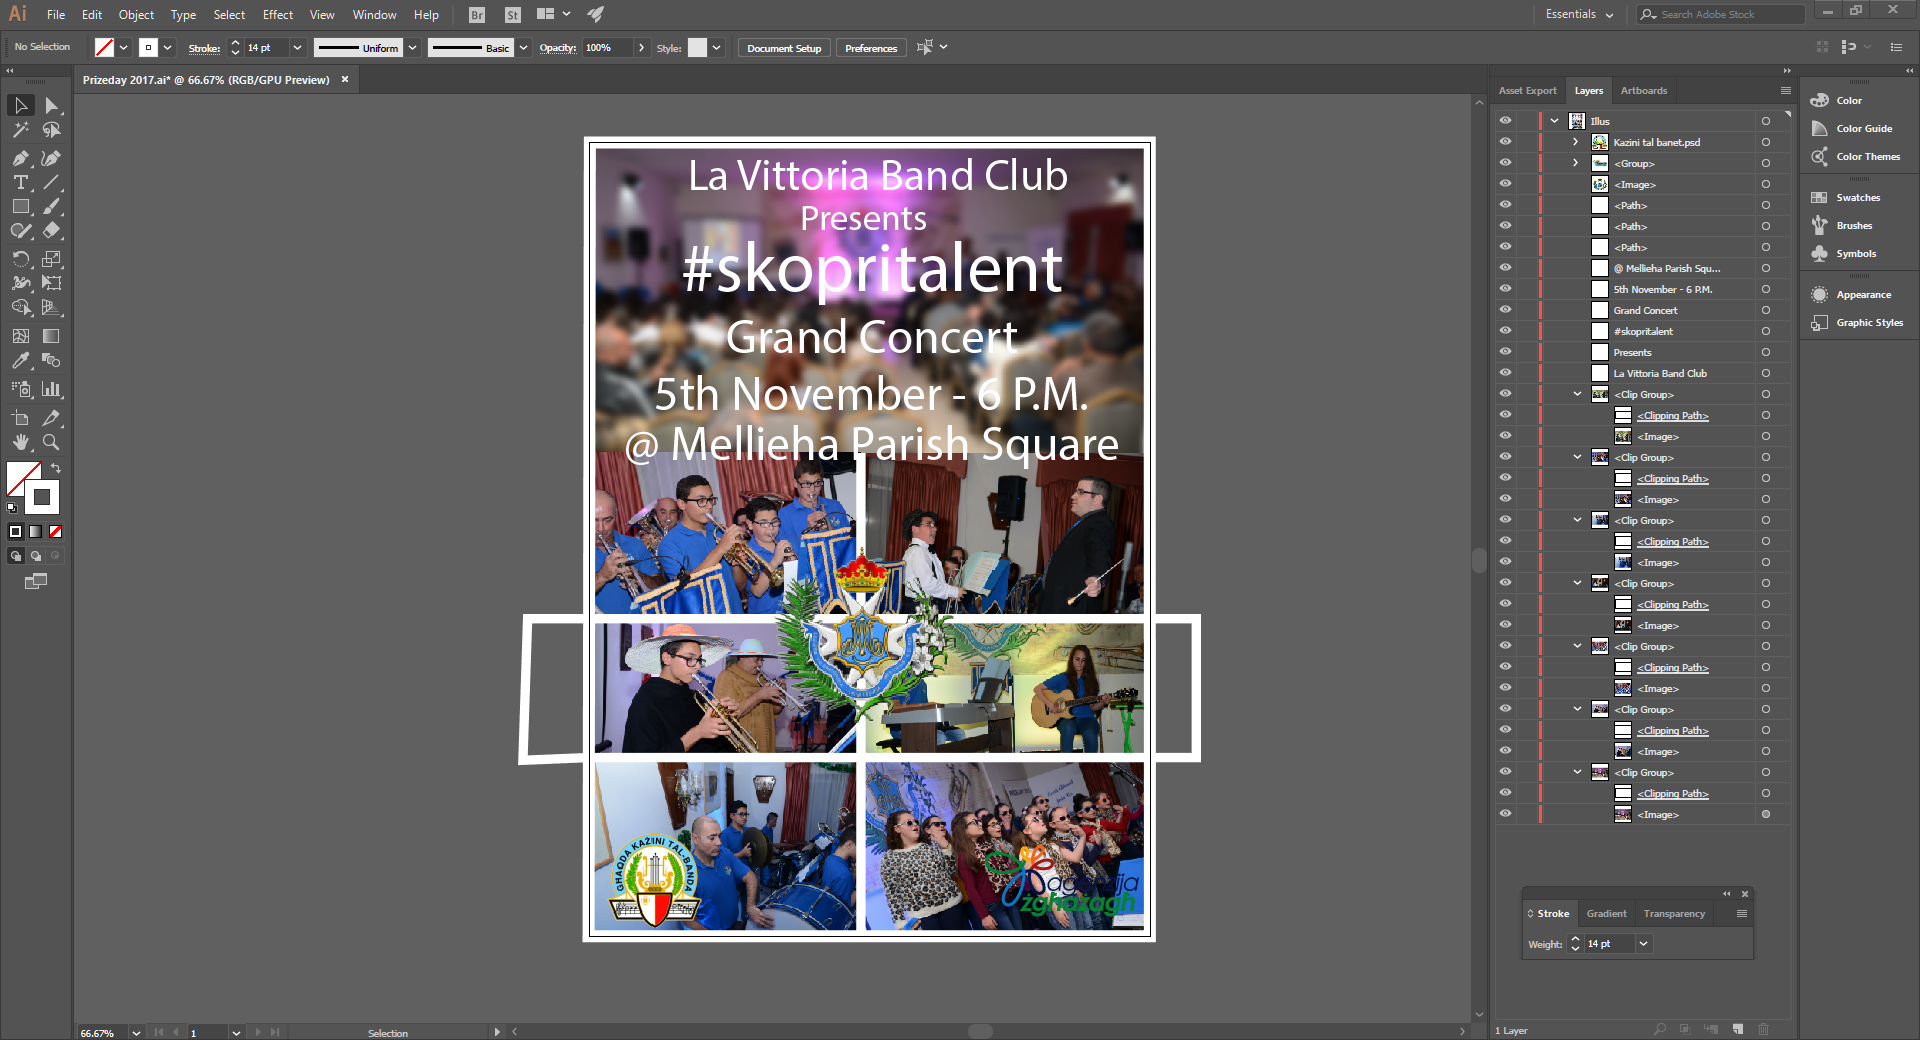Screen dimensions: 1920x1040
Task: Open the weight dropdown in Stroke panel
Action: tap(1643, 944)
